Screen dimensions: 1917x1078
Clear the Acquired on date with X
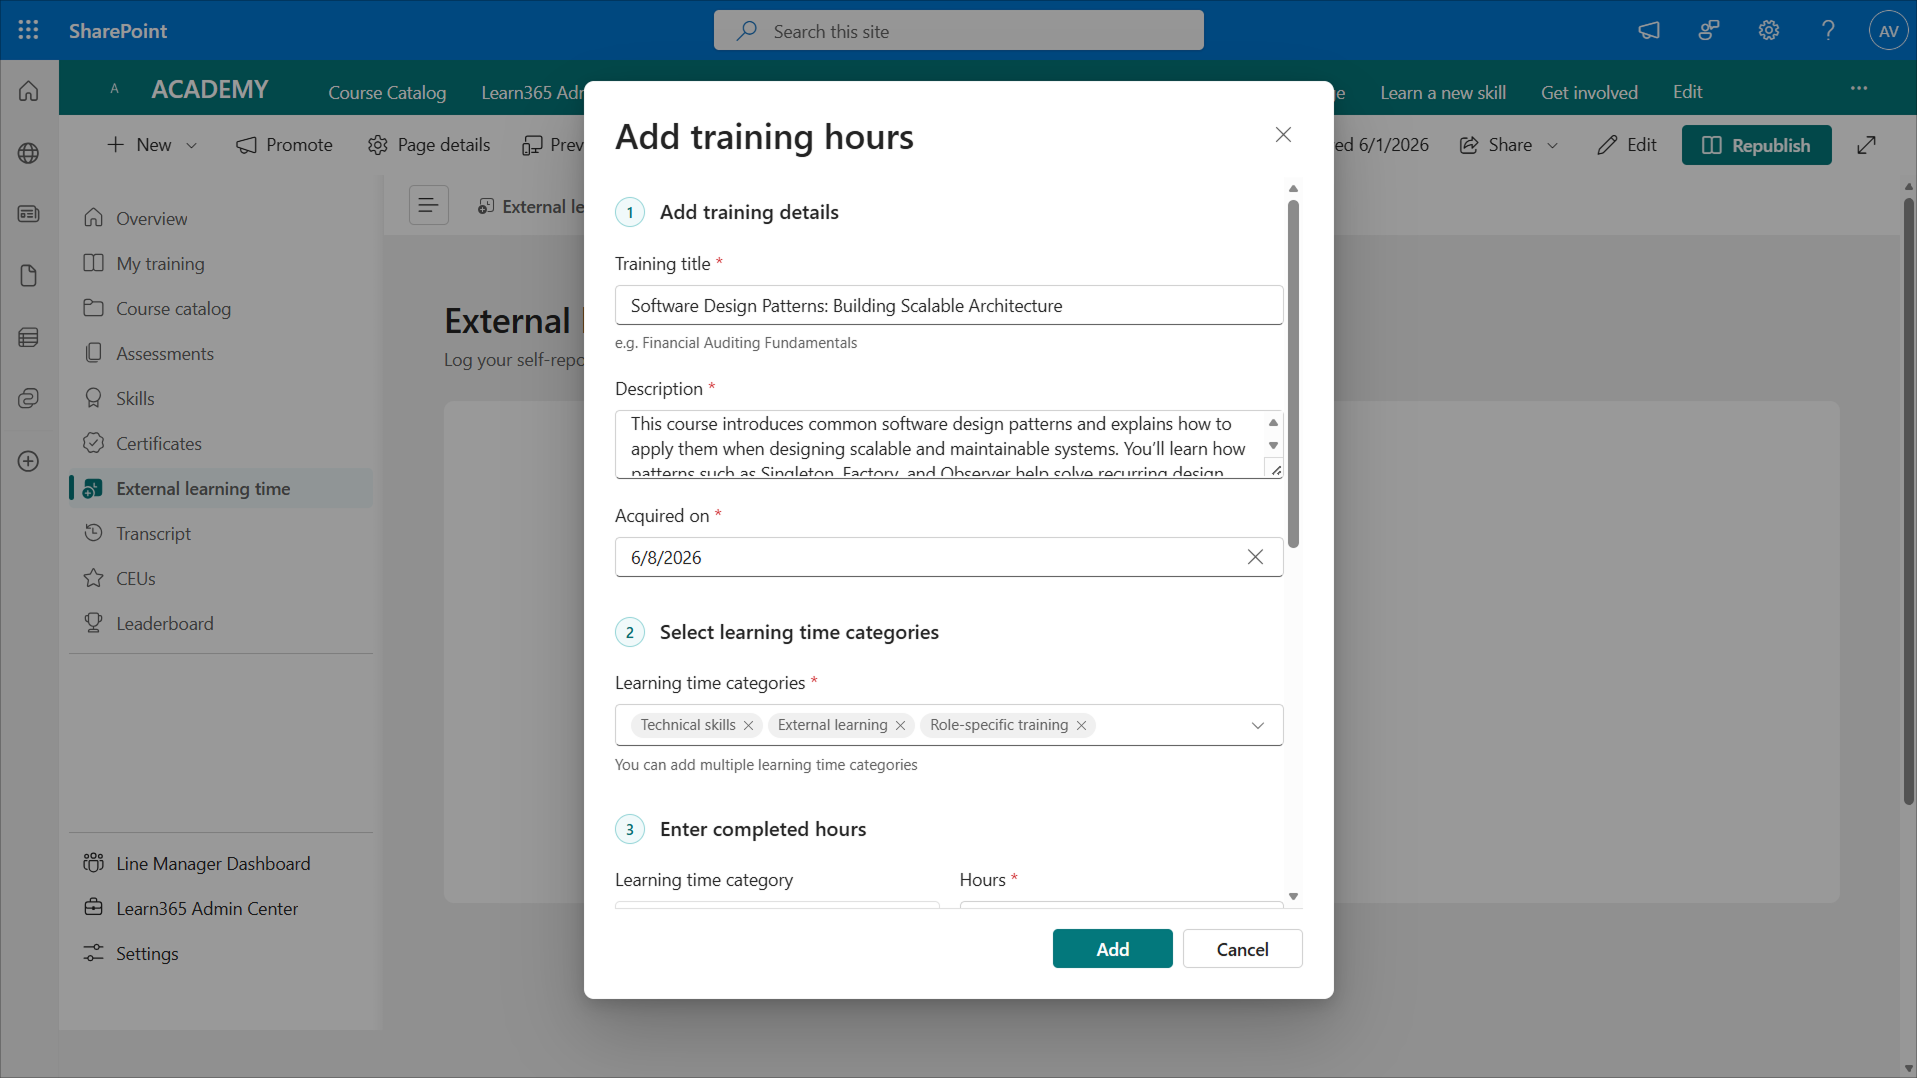[1255, 557]
